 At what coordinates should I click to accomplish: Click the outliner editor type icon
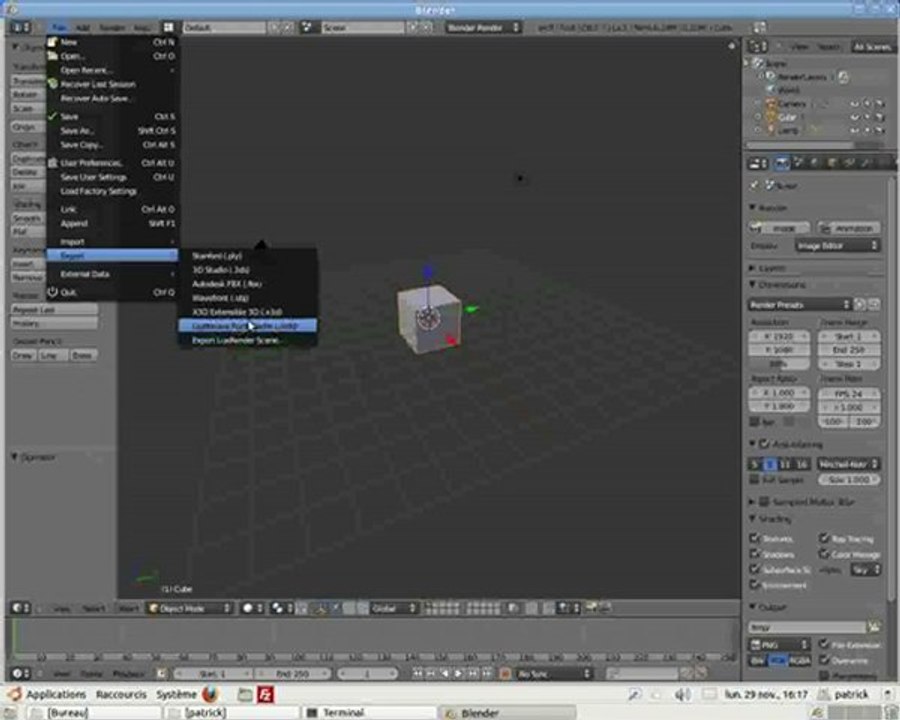click(x=758, y=47)
